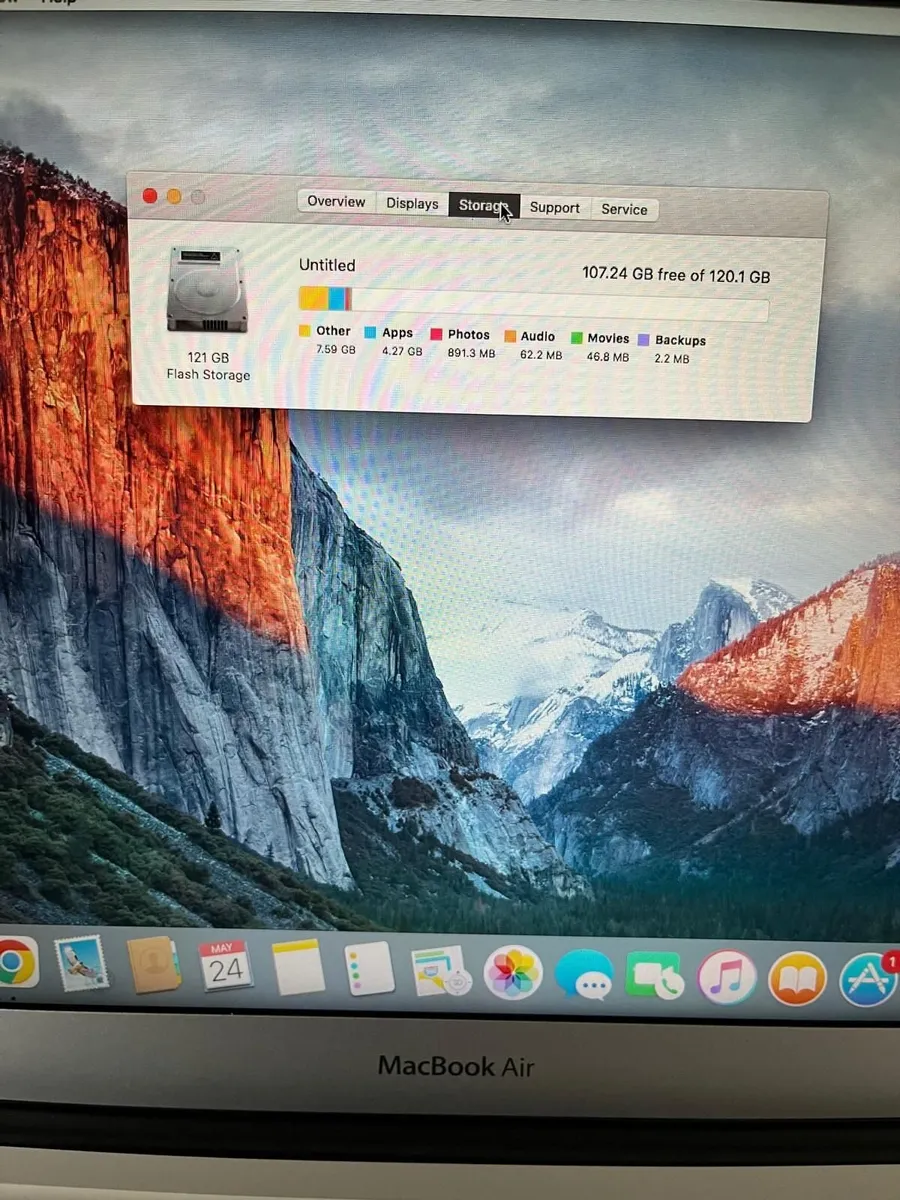Click the 'Untitled' volume name
Screen dimensions: 900x1200
pyautogui.click(x=327, y=265)
